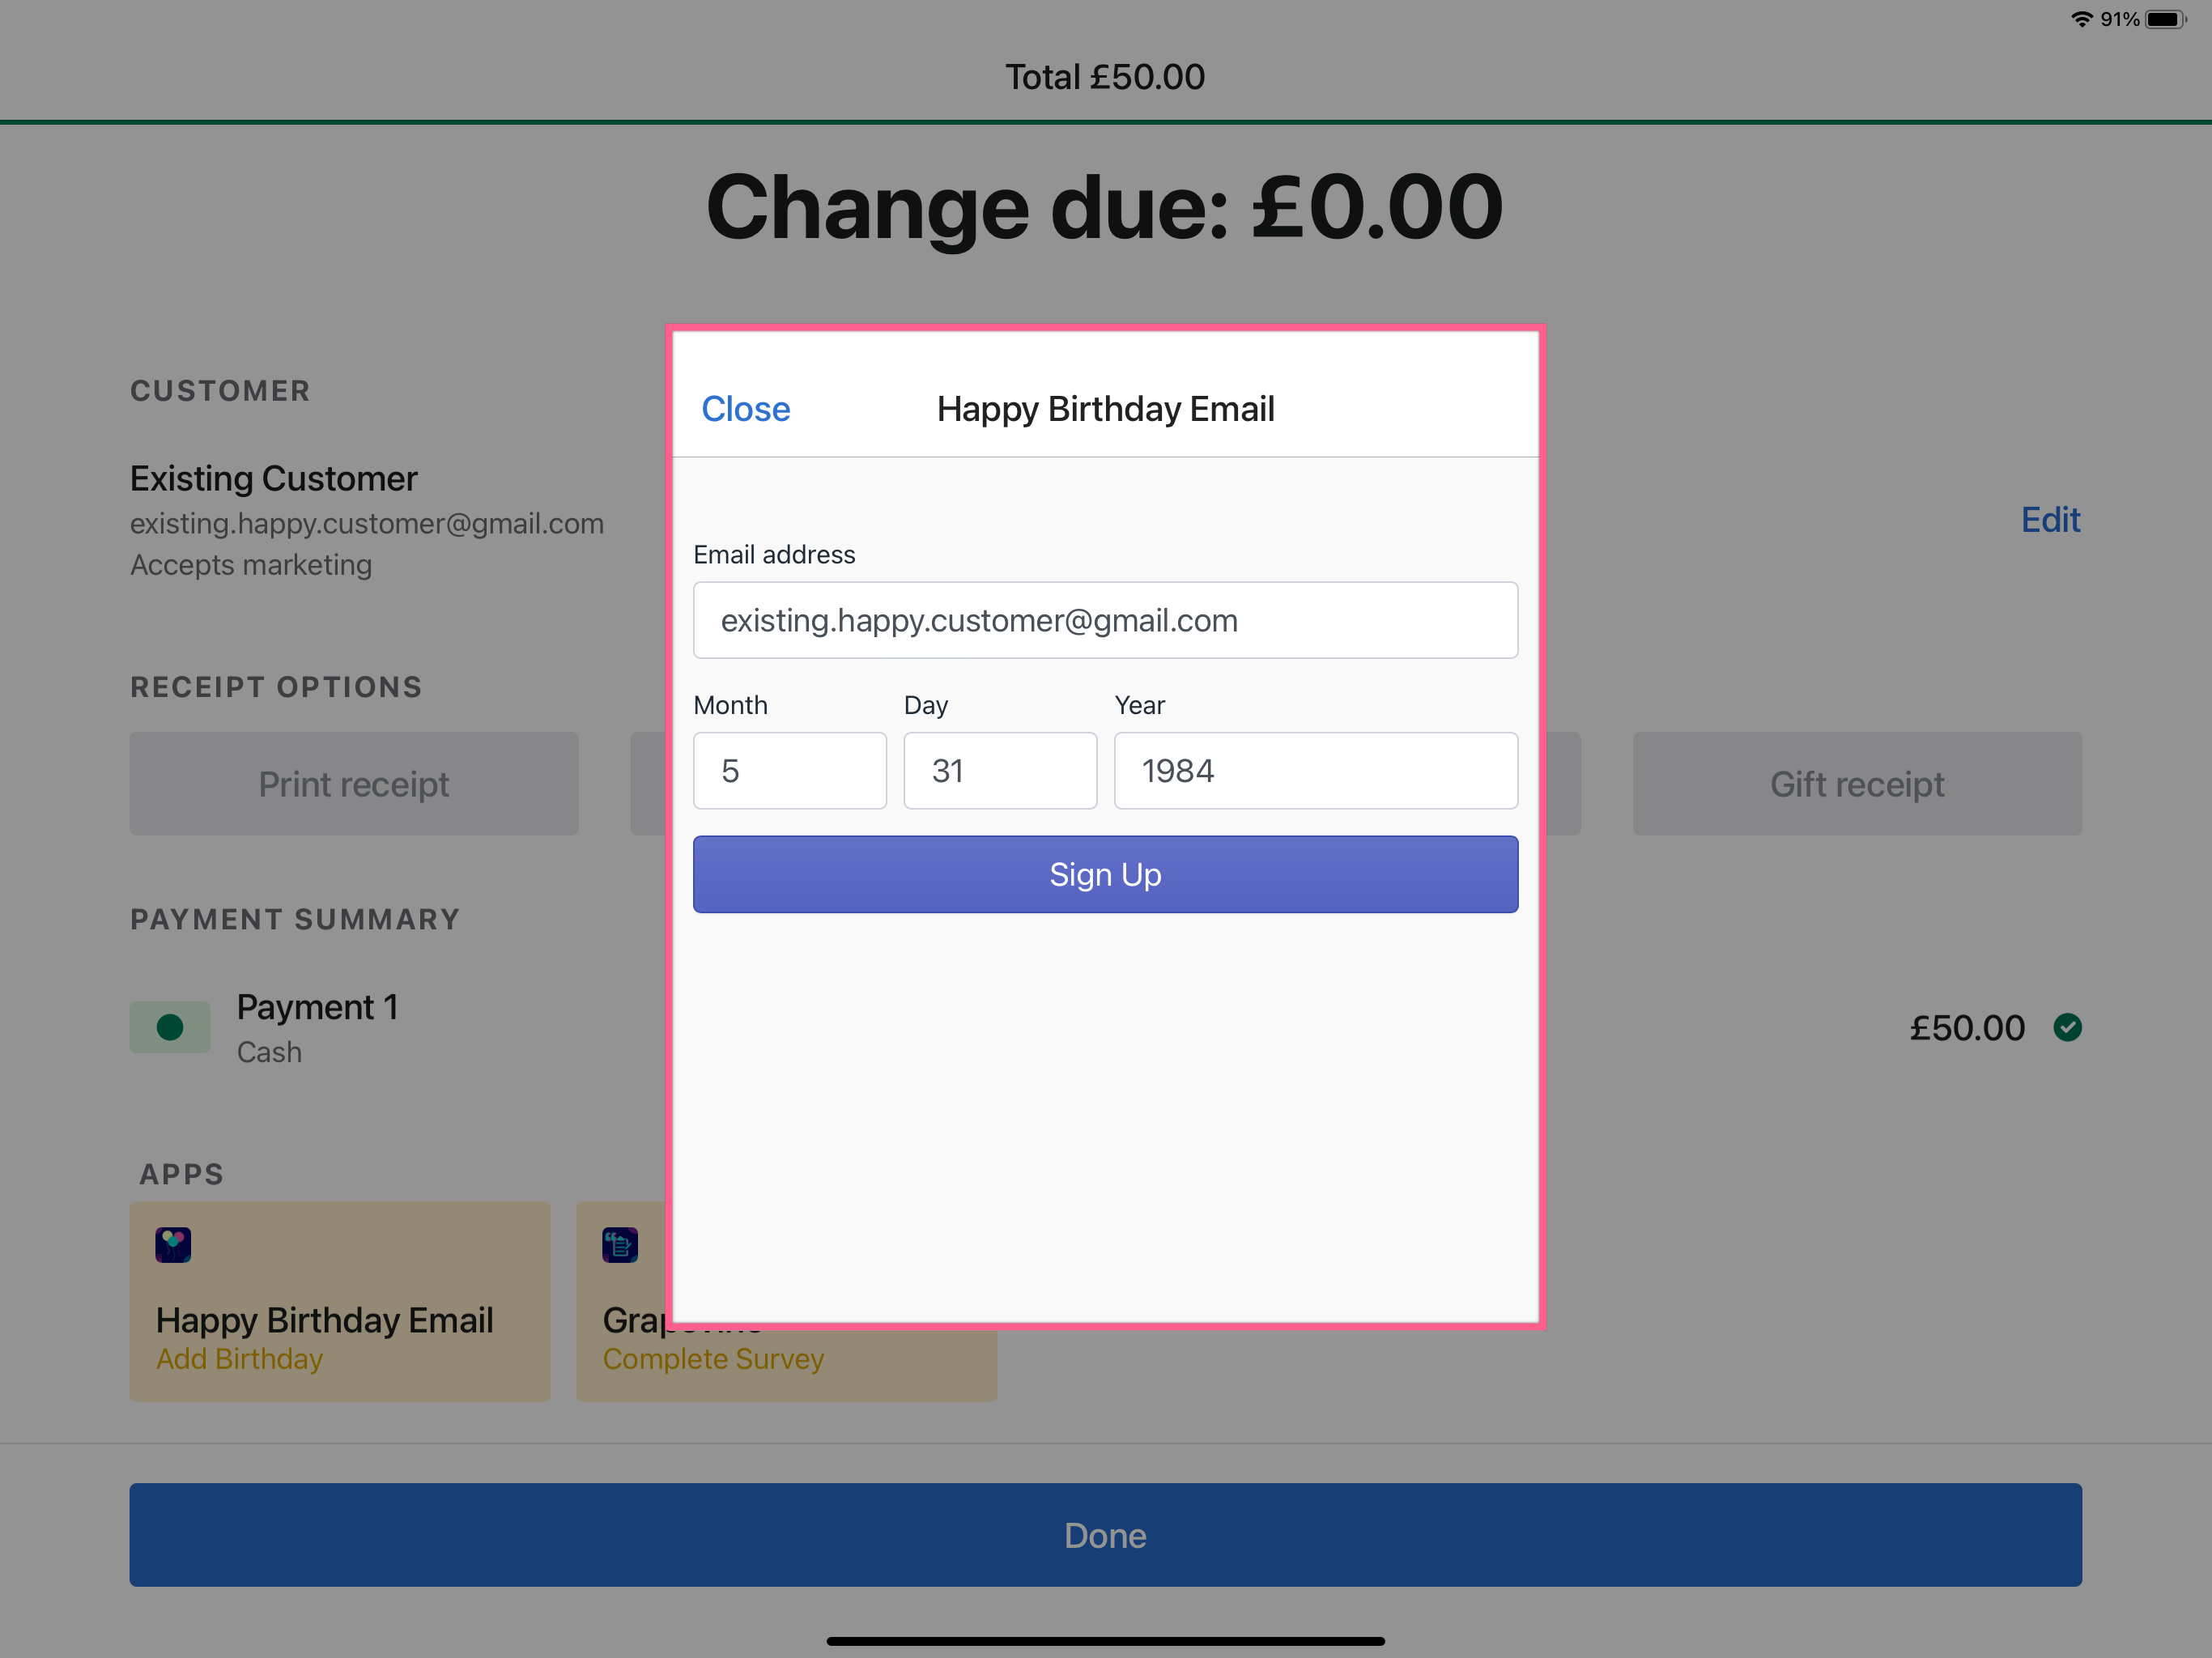Click the Email address field

[1105, 620]
